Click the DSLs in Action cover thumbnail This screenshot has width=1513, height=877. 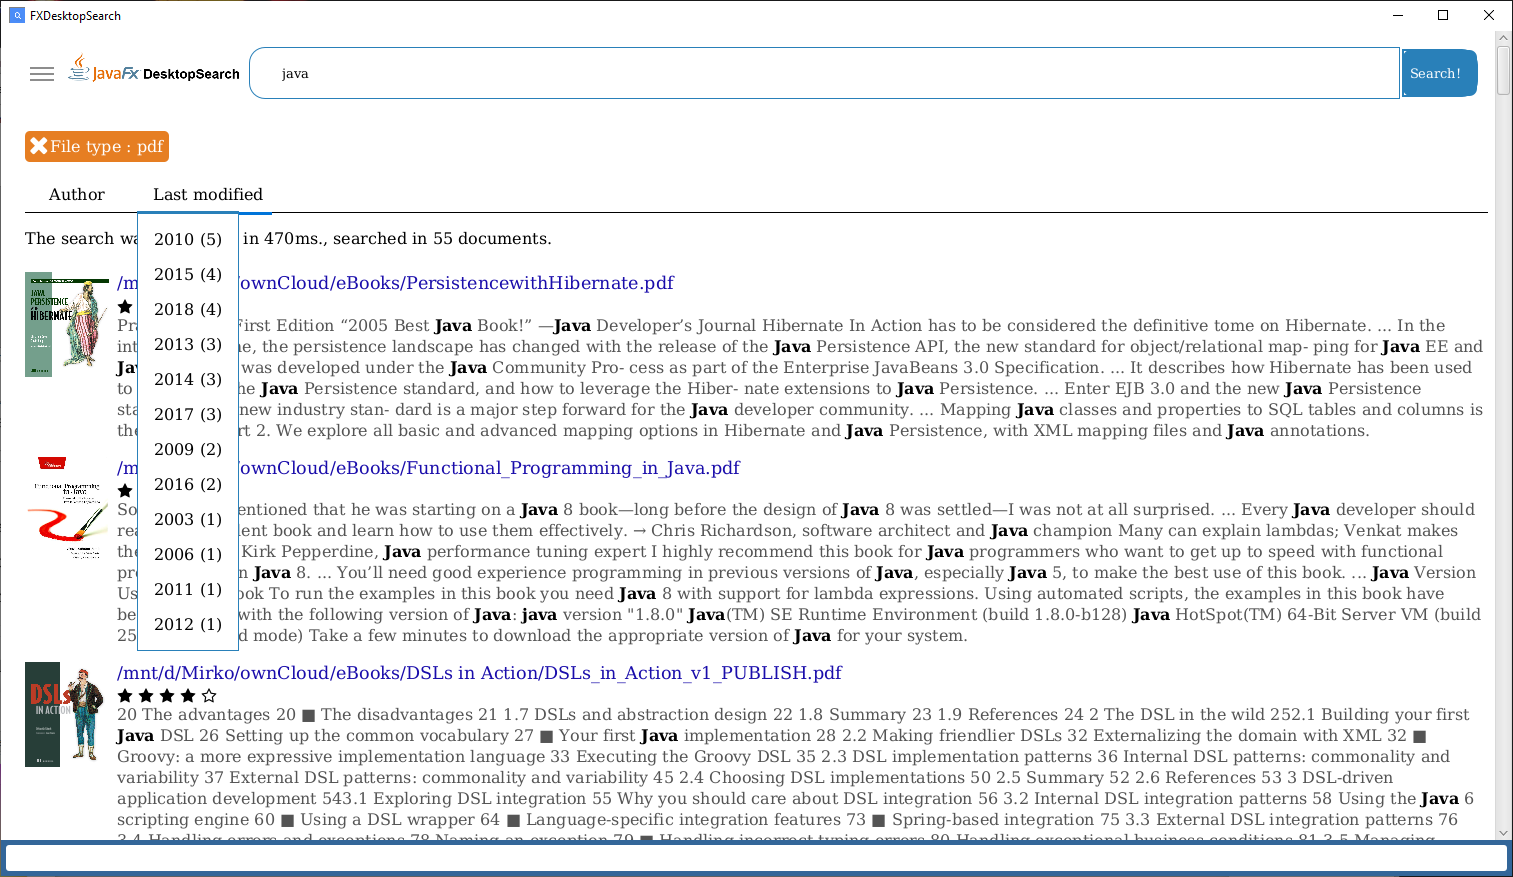coord(67,714)
